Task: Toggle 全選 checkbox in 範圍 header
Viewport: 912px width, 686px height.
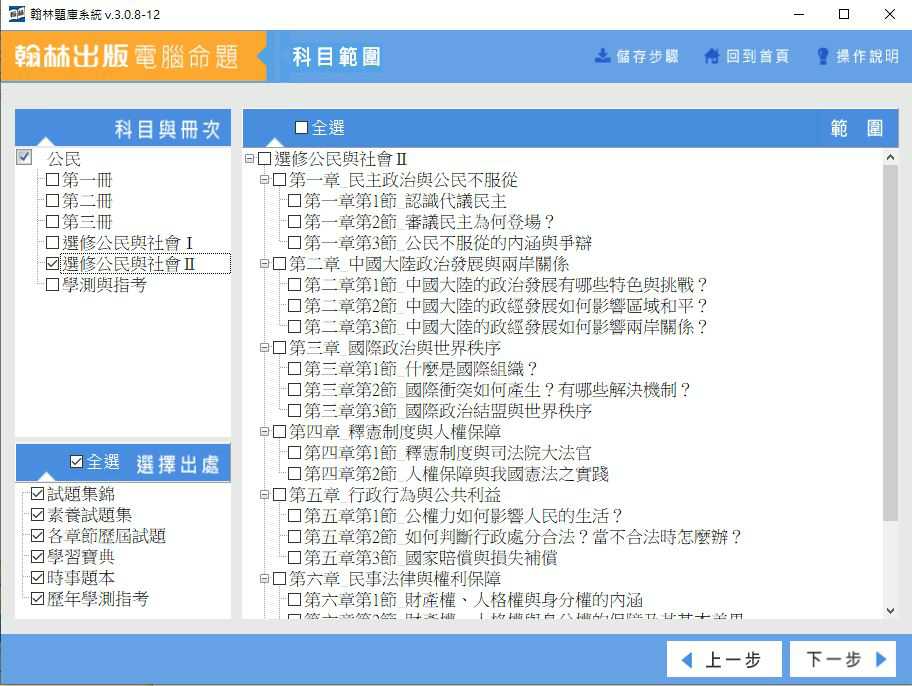Action: click(x=301, y=127)
